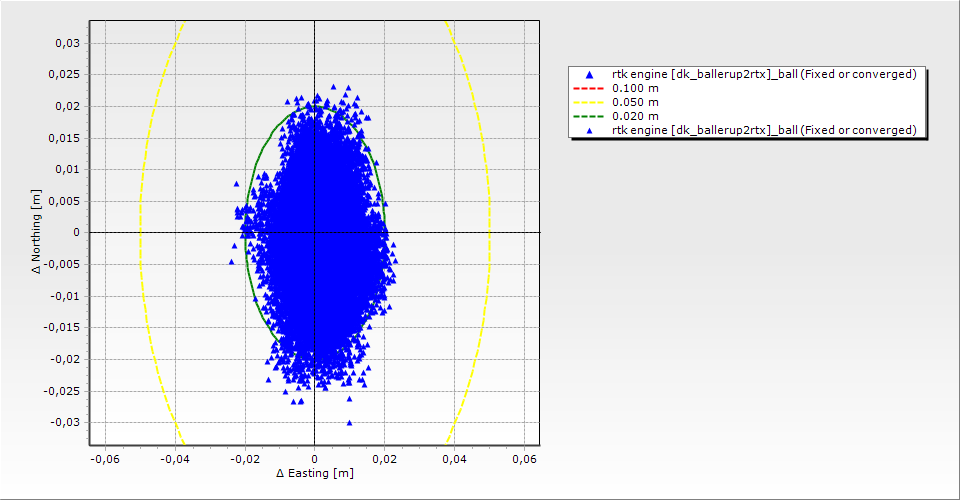Screen dimensions: 960x500
Task: Click the 0,02 tick on the Easting axis
Action: pyautogui.click(x=384, y=459)
